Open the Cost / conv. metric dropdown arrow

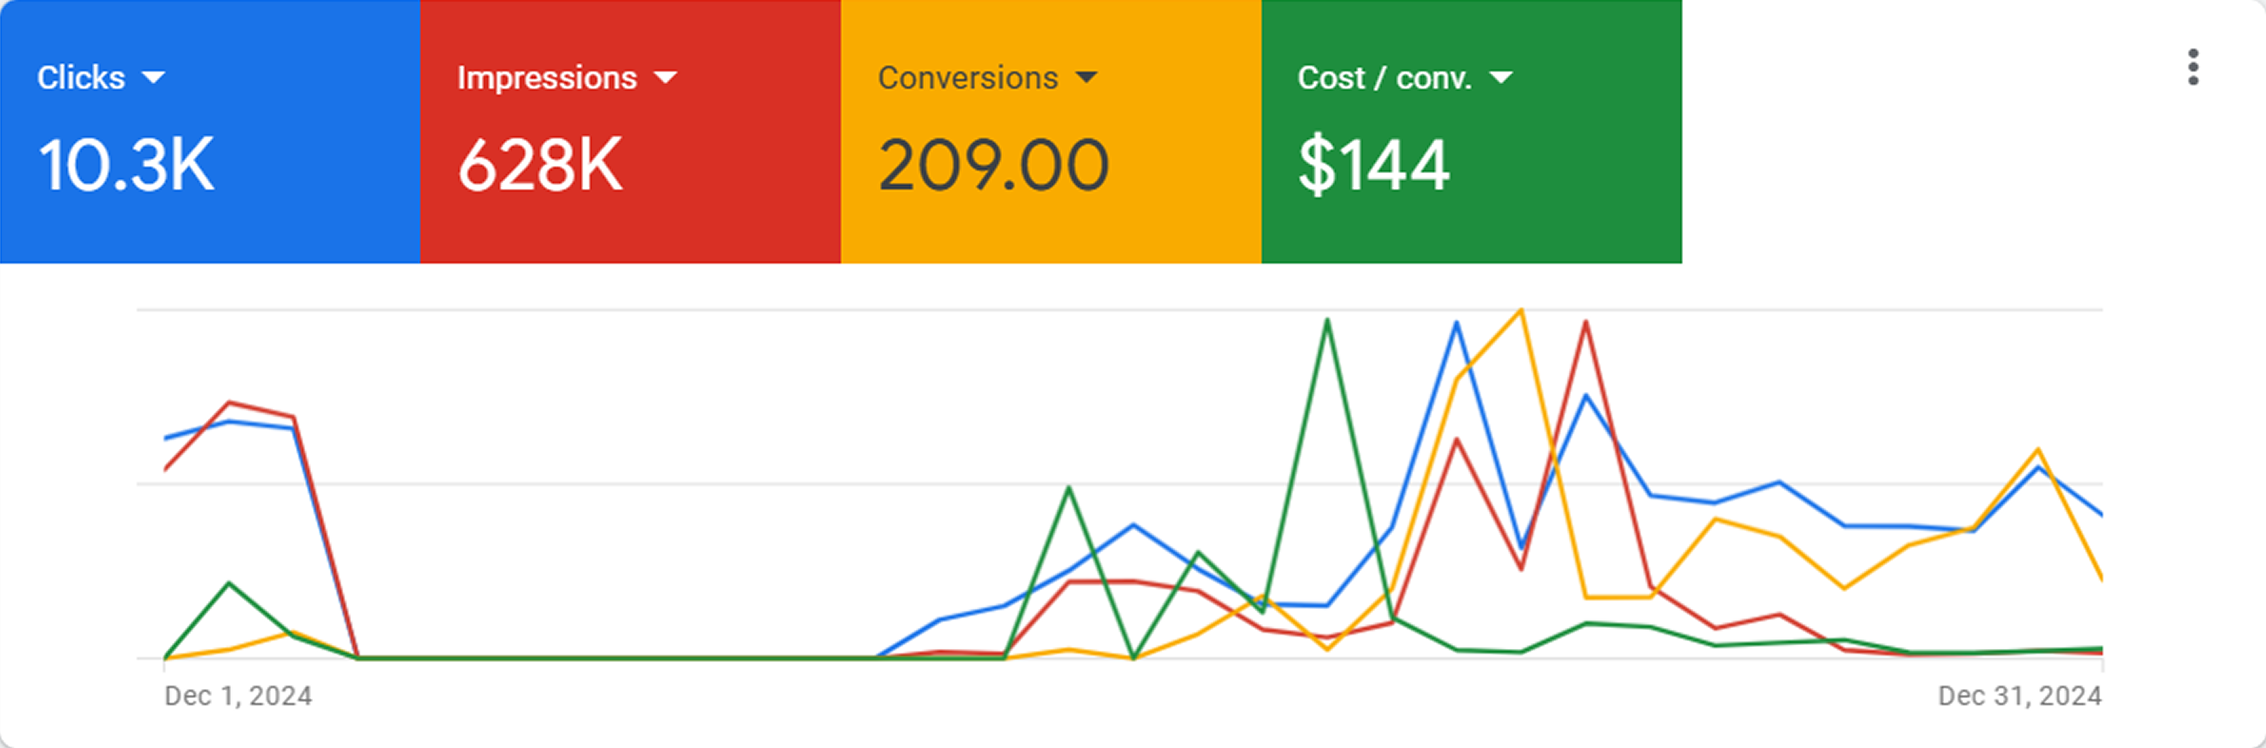1501,78
